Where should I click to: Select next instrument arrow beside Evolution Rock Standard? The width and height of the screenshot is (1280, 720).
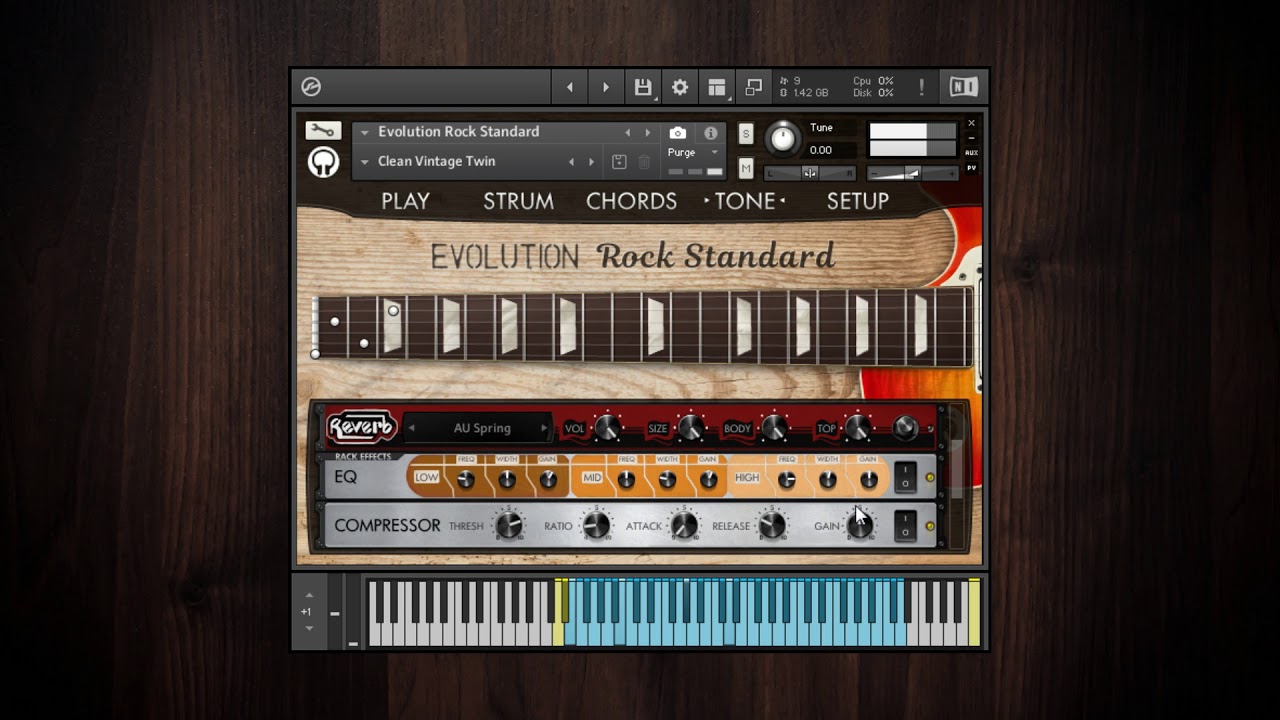(647, 132)
